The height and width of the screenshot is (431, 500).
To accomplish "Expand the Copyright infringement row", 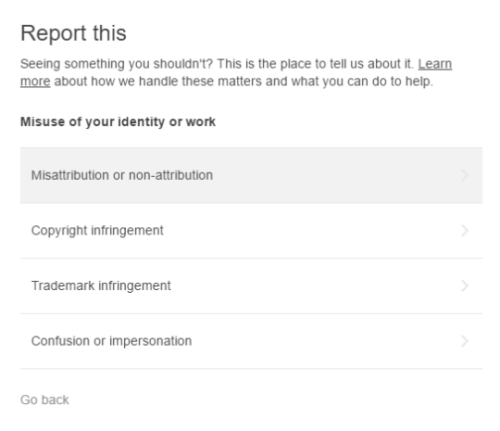I will click(x=251, y=231).
